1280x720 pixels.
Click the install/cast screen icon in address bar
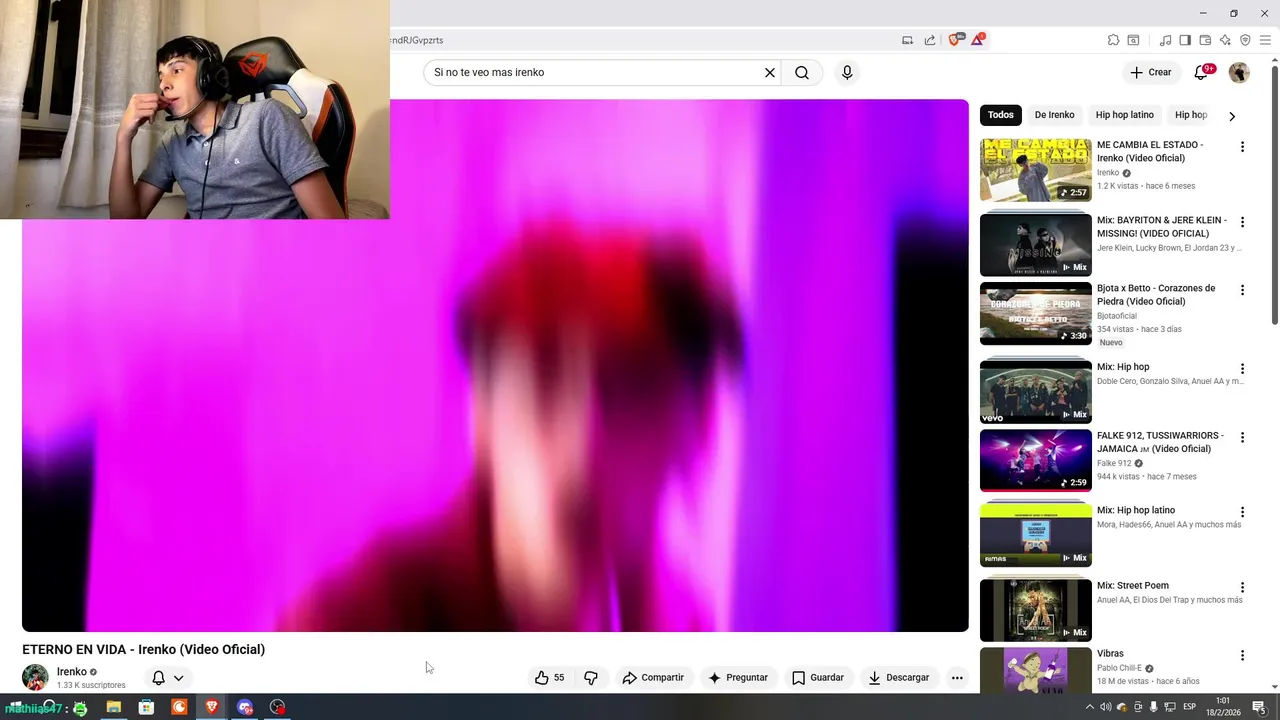coord(908,40)
